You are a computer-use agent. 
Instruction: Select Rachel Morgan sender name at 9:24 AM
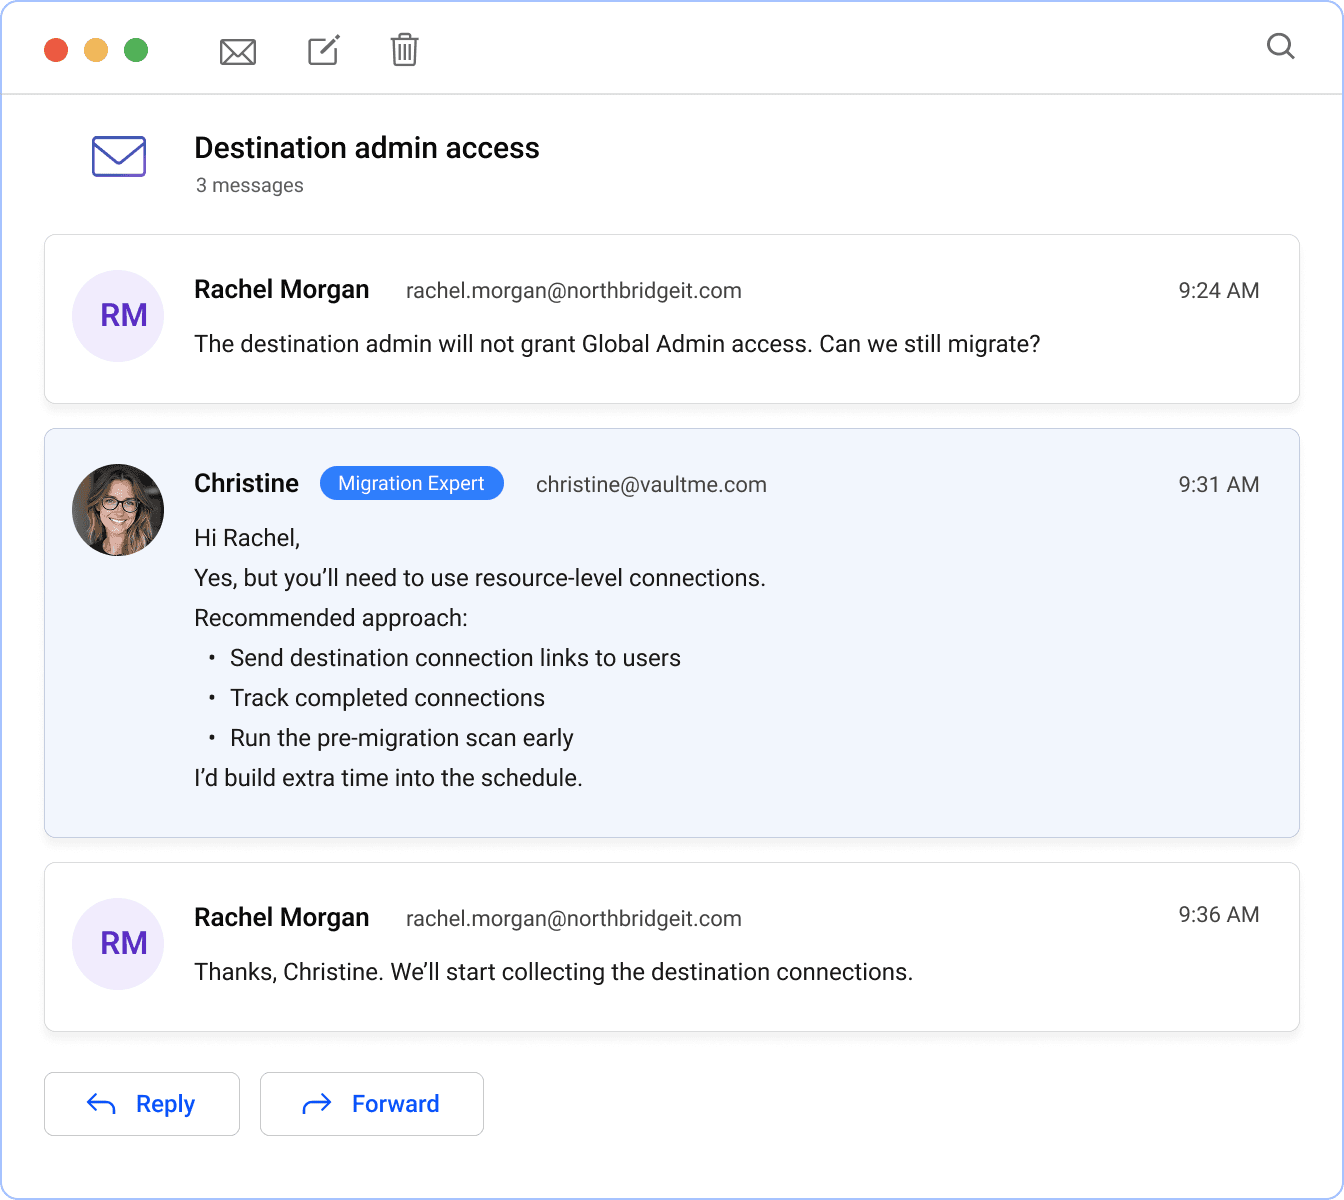(x=282, y=290)
